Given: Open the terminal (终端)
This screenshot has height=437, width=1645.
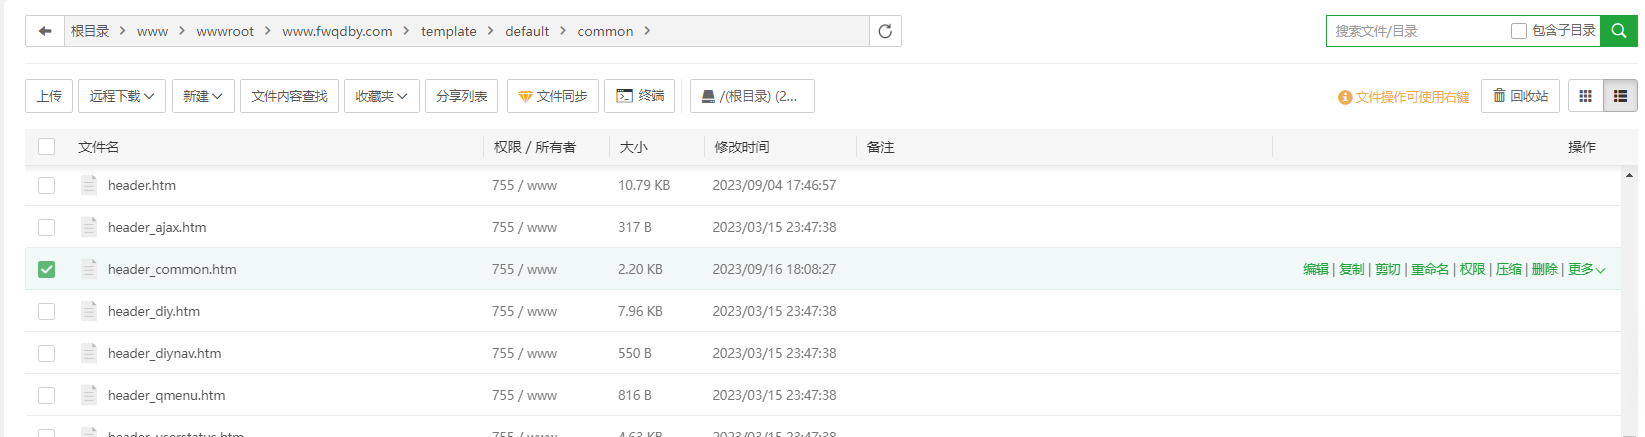Looking at the screenshot, I should (x=640, y=96).
